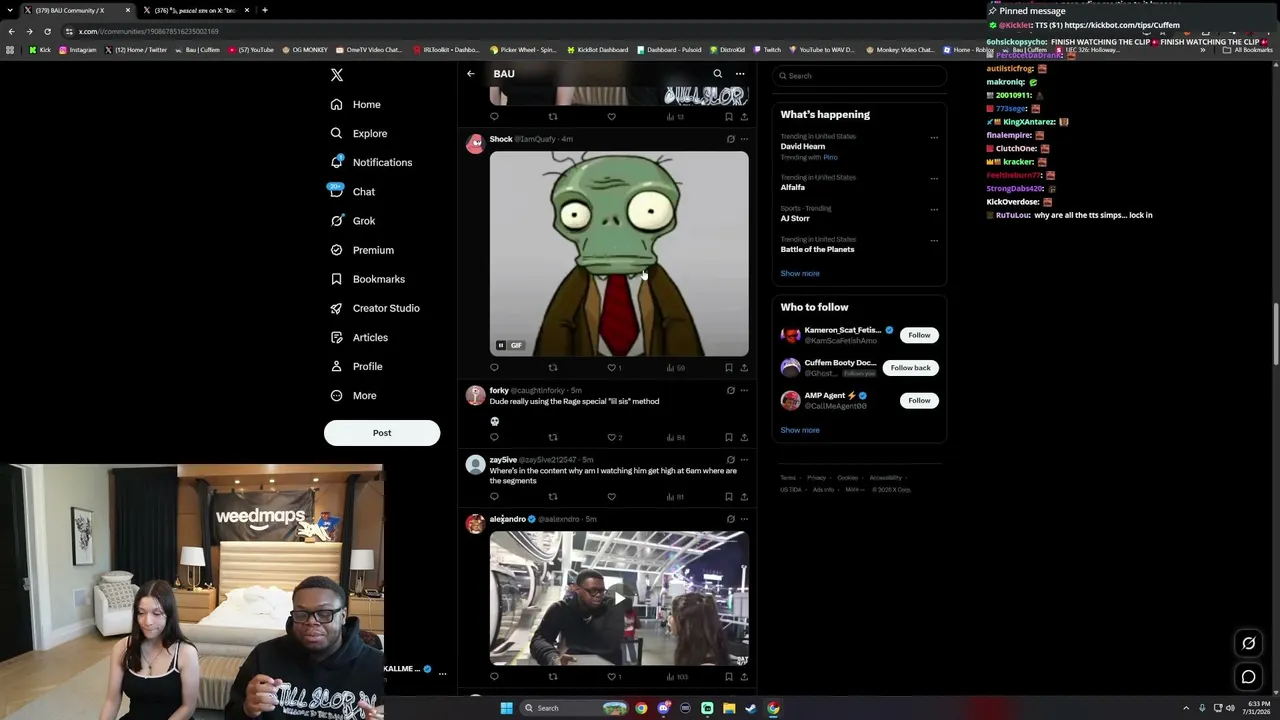Reply to Shock's zombie GIF post

click(x=494, y=367)
